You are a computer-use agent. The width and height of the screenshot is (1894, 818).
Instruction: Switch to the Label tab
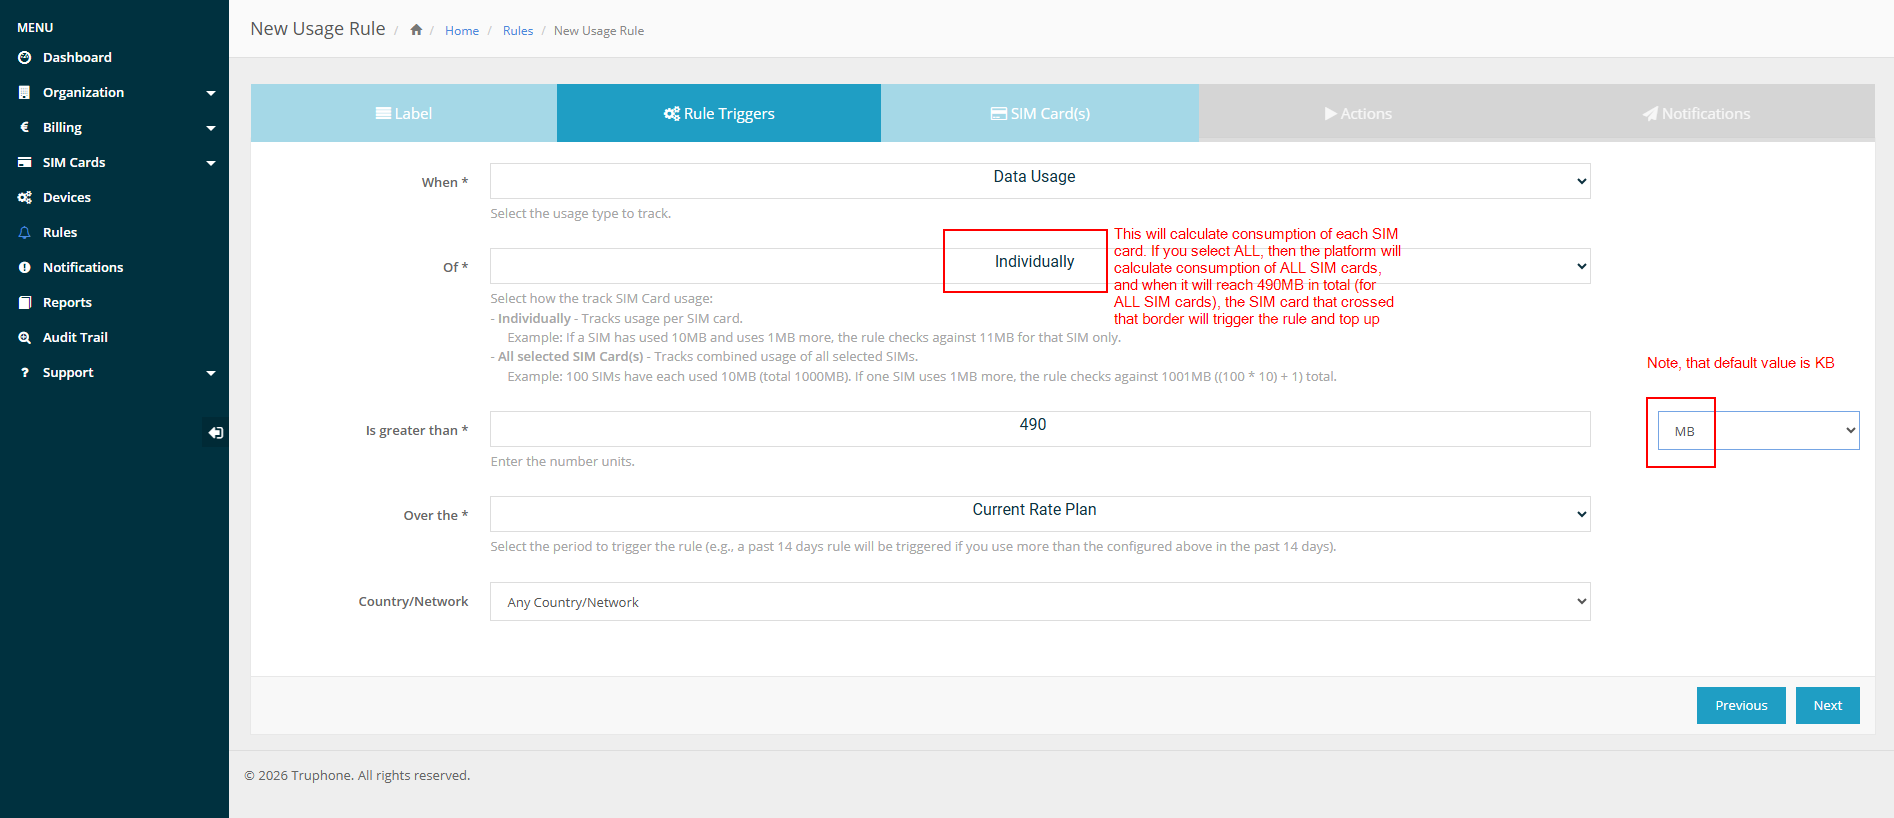point(404,113)
